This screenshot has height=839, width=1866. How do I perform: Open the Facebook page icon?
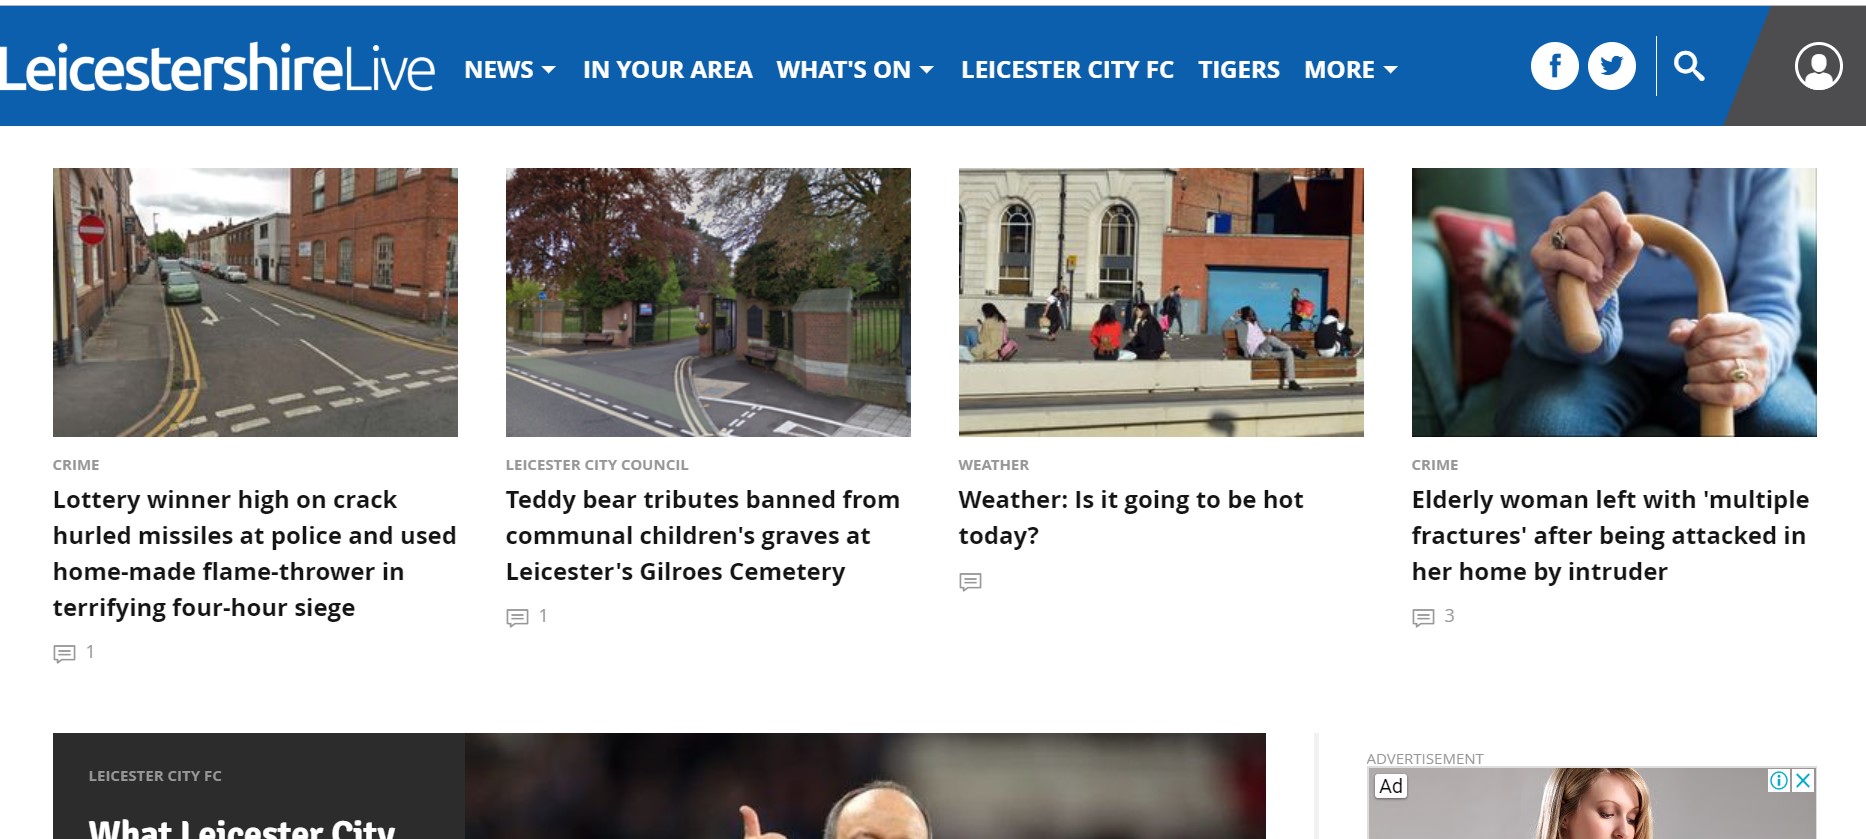click(1554, 67)
